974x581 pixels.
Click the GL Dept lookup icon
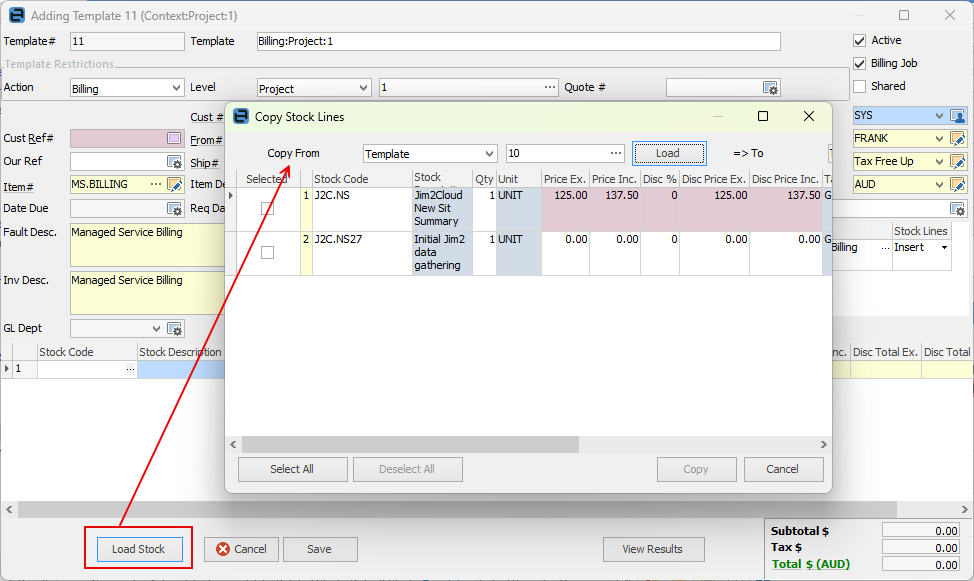(x=175, y=329)
